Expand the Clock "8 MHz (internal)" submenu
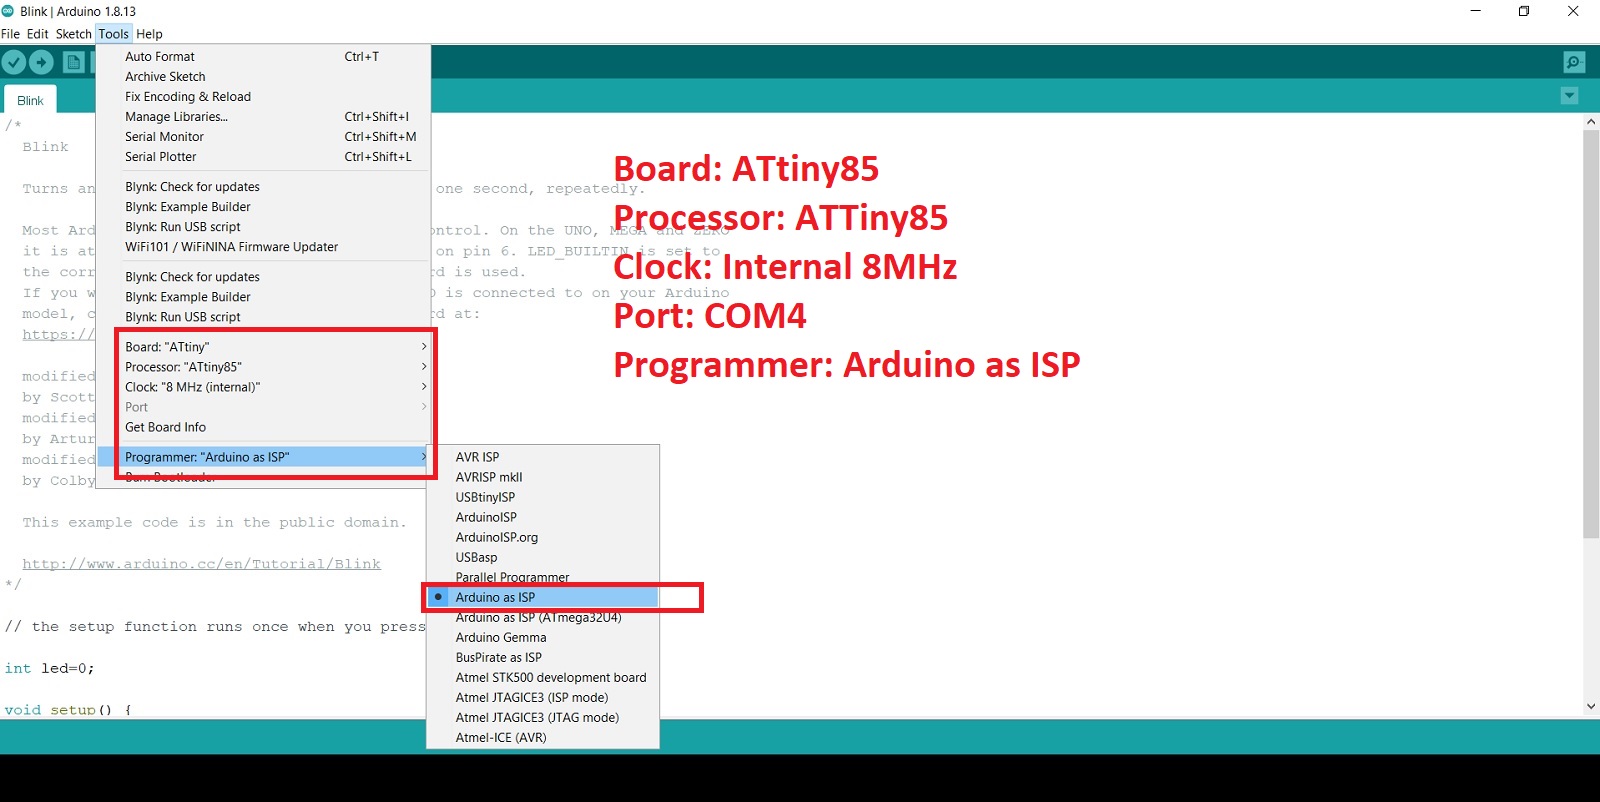1600x802 pixels. pos(264,387)
